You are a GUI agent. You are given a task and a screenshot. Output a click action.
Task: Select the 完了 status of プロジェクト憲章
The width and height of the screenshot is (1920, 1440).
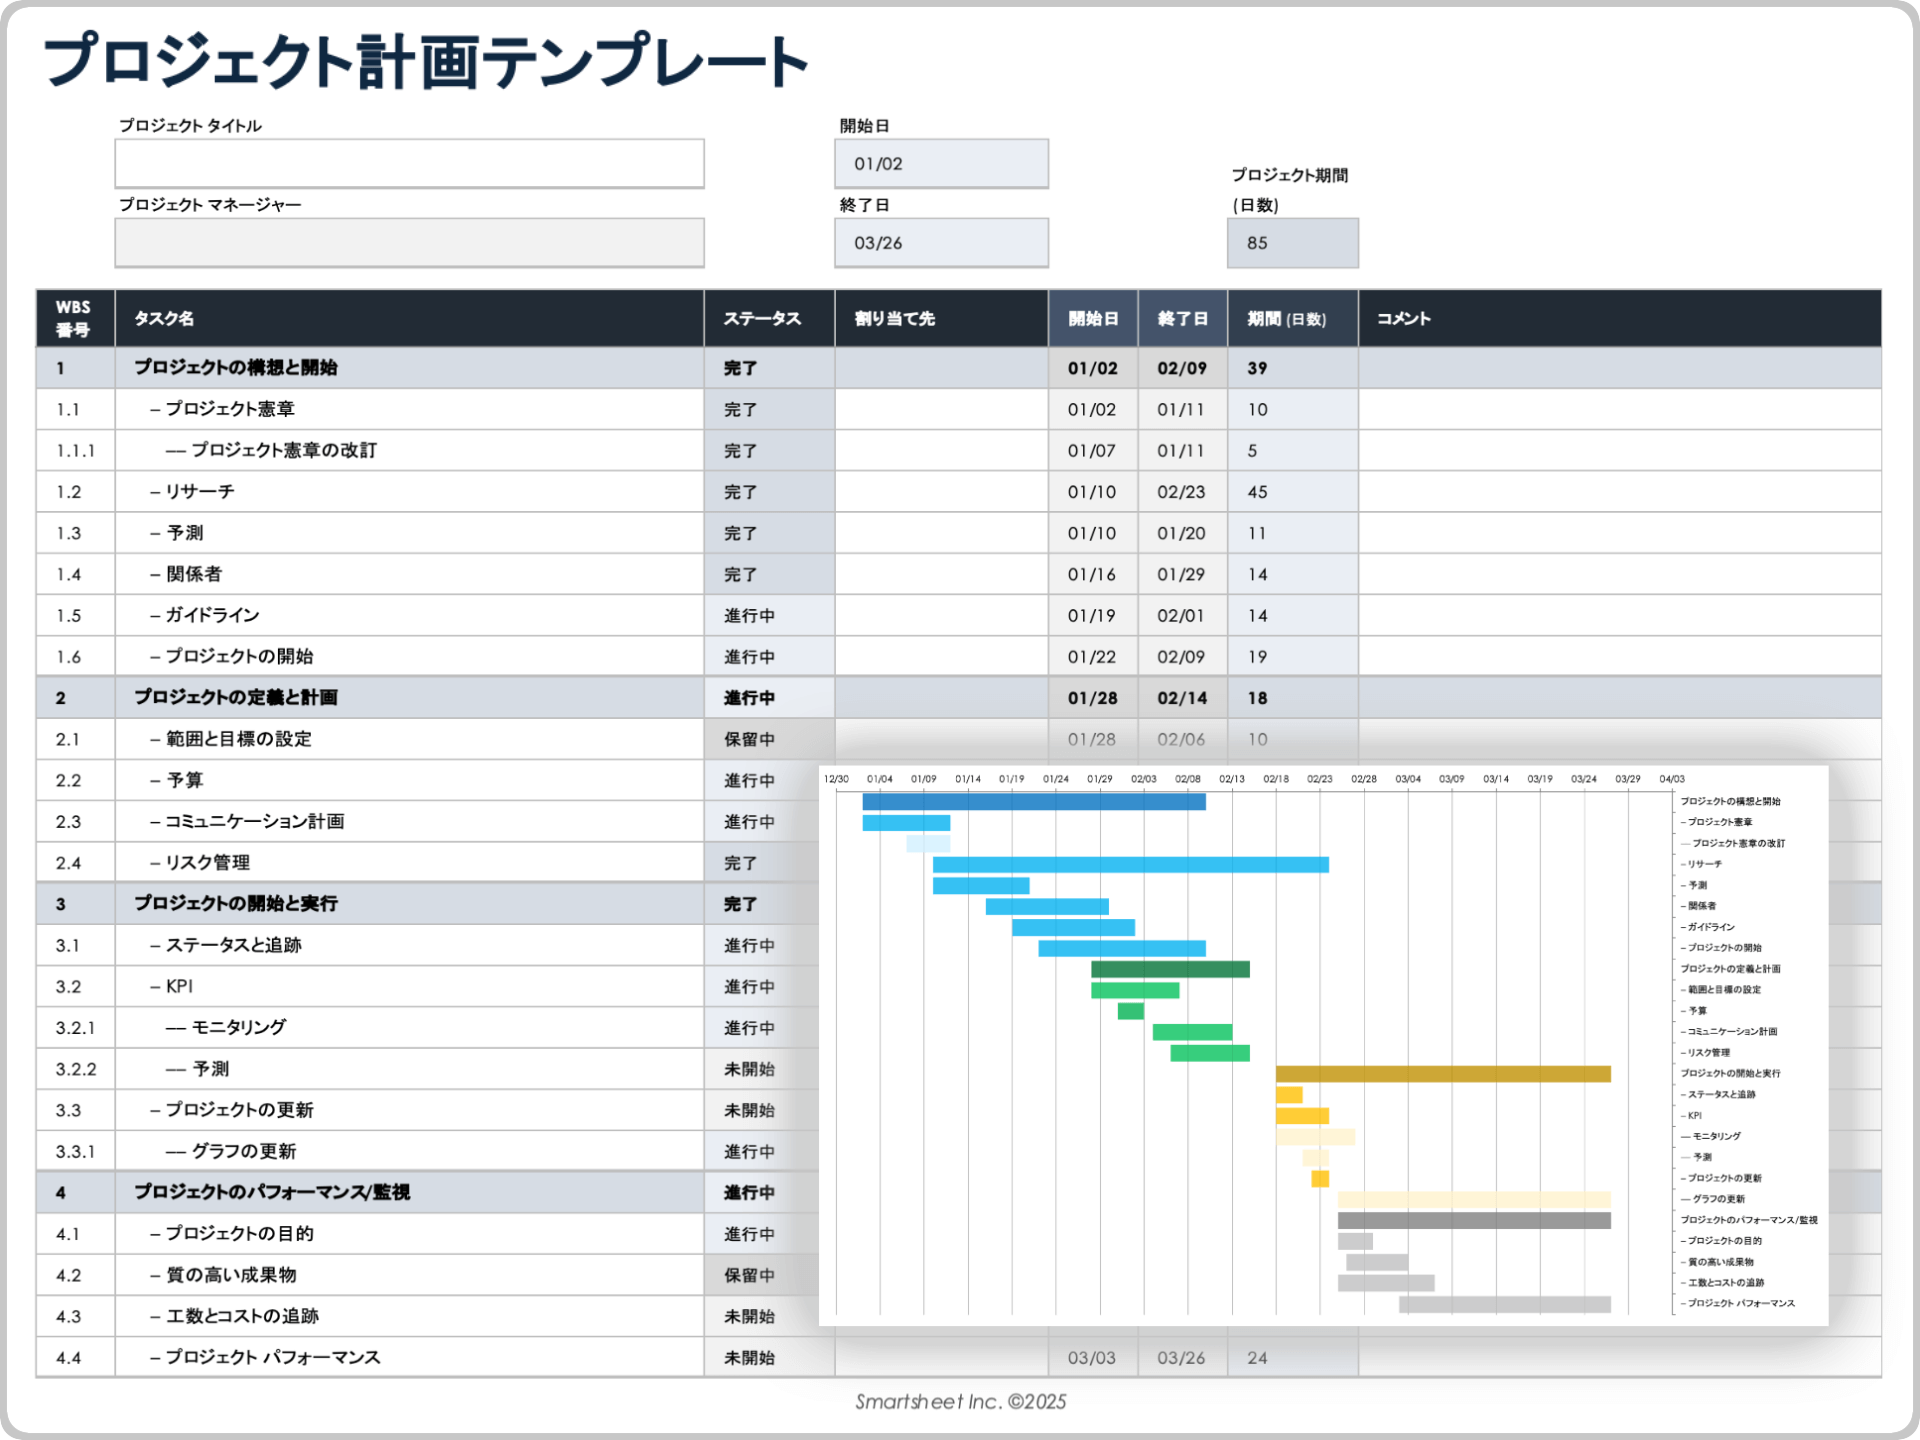pos(741,409)
